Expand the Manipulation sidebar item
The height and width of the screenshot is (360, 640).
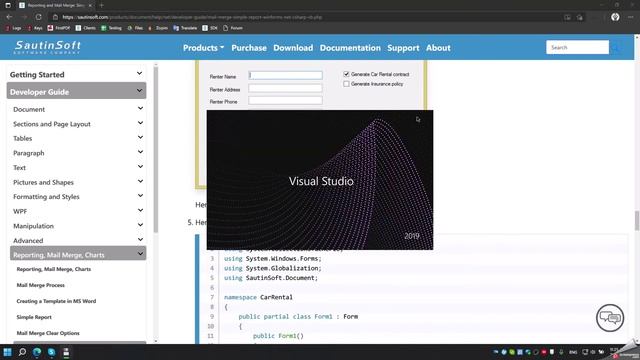(x=140, y=225)
